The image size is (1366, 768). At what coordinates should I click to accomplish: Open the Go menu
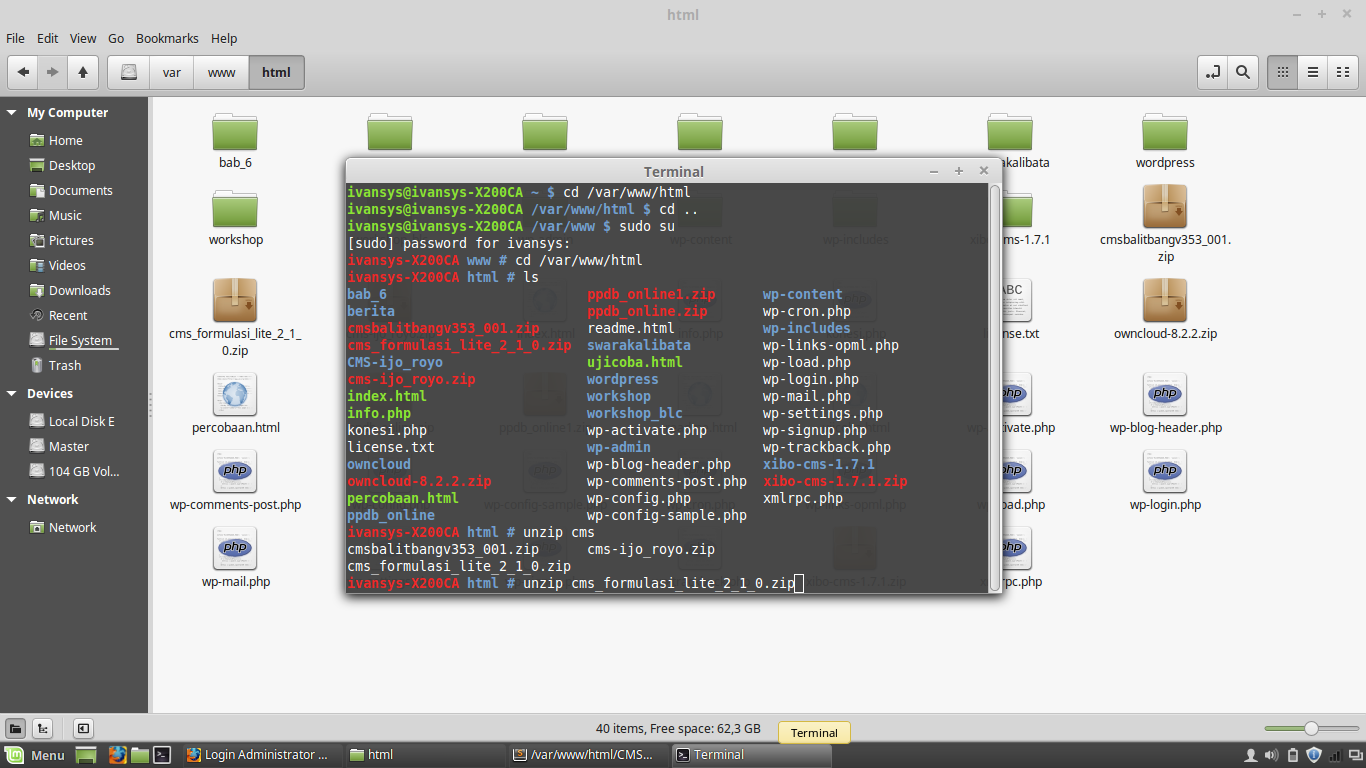pos(116,38)
